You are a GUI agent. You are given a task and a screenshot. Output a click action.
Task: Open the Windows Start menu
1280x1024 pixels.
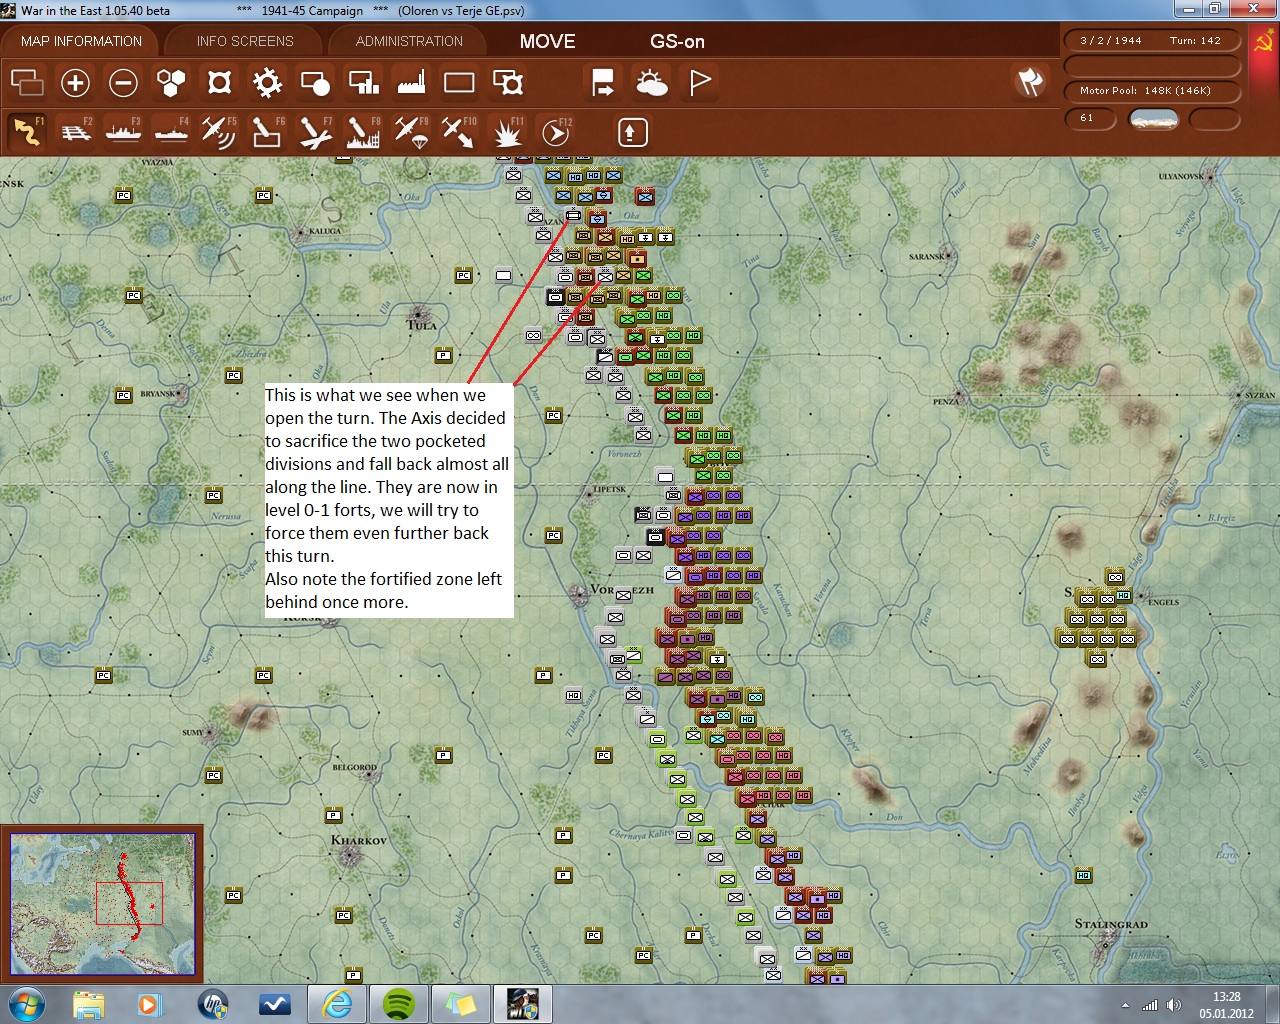click(27, 1004)
